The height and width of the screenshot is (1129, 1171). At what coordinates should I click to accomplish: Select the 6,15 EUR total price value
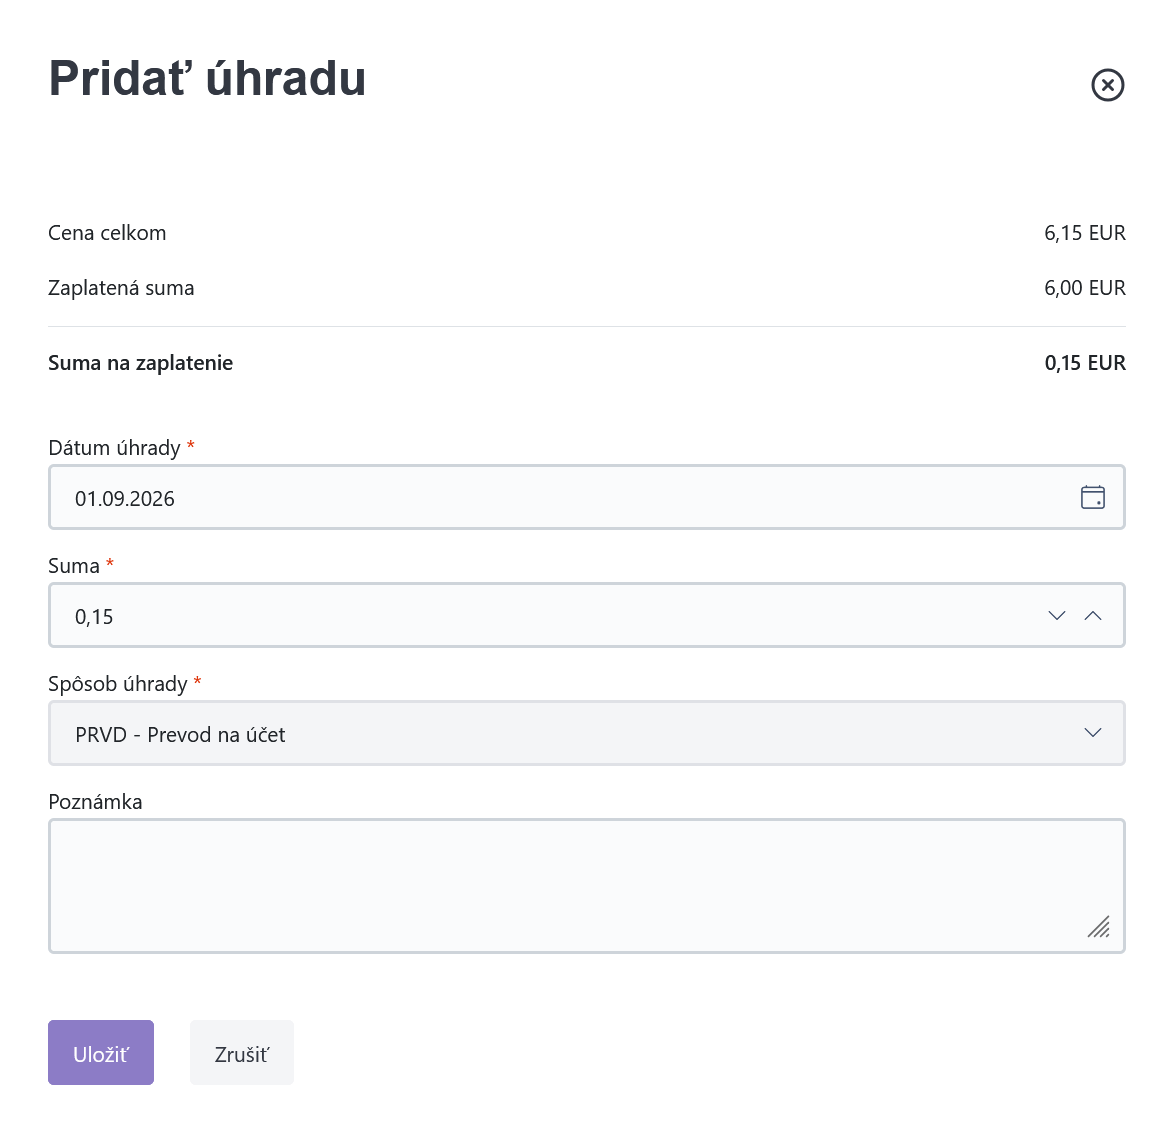[1085, 233]
